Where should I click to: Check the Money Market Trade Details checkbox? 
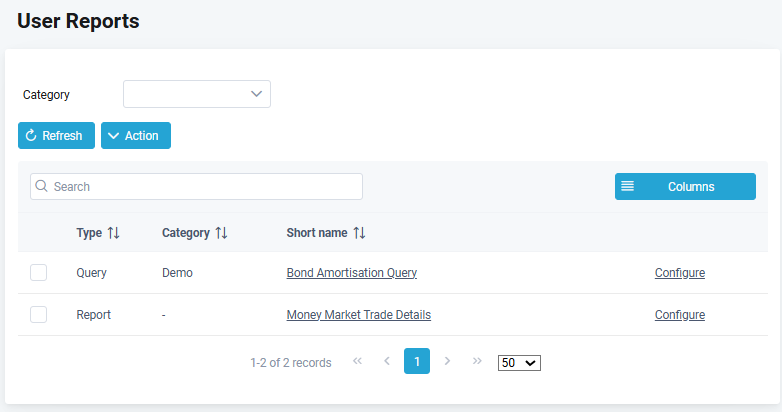(39, 314)
